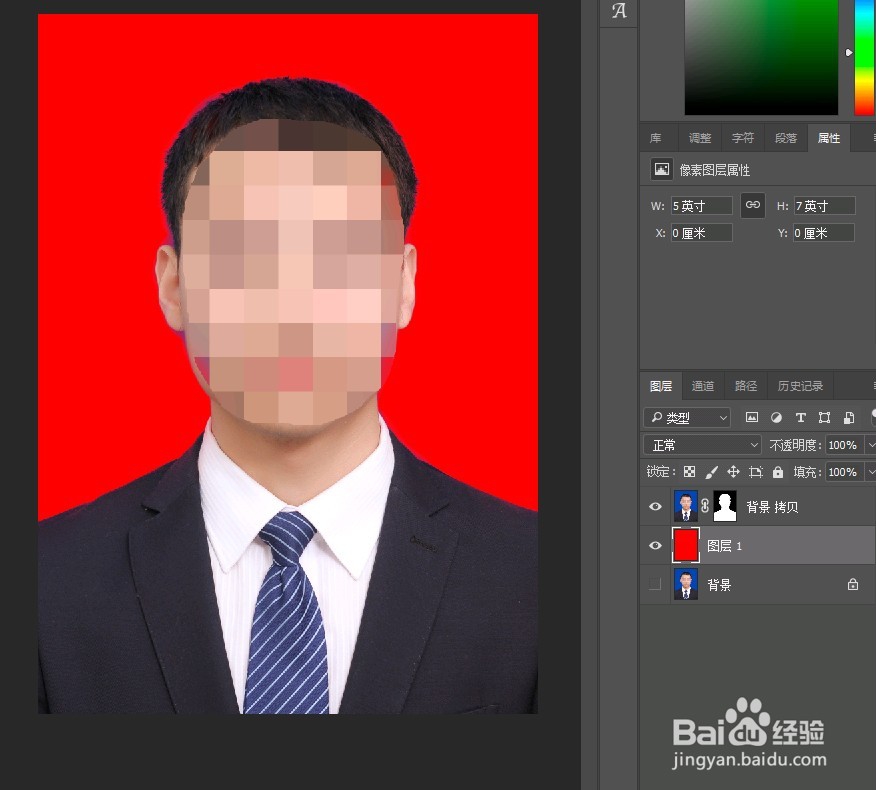
Task: Open the 调整 panel tab
Action: pyautogui.click(x=699, y=137)
